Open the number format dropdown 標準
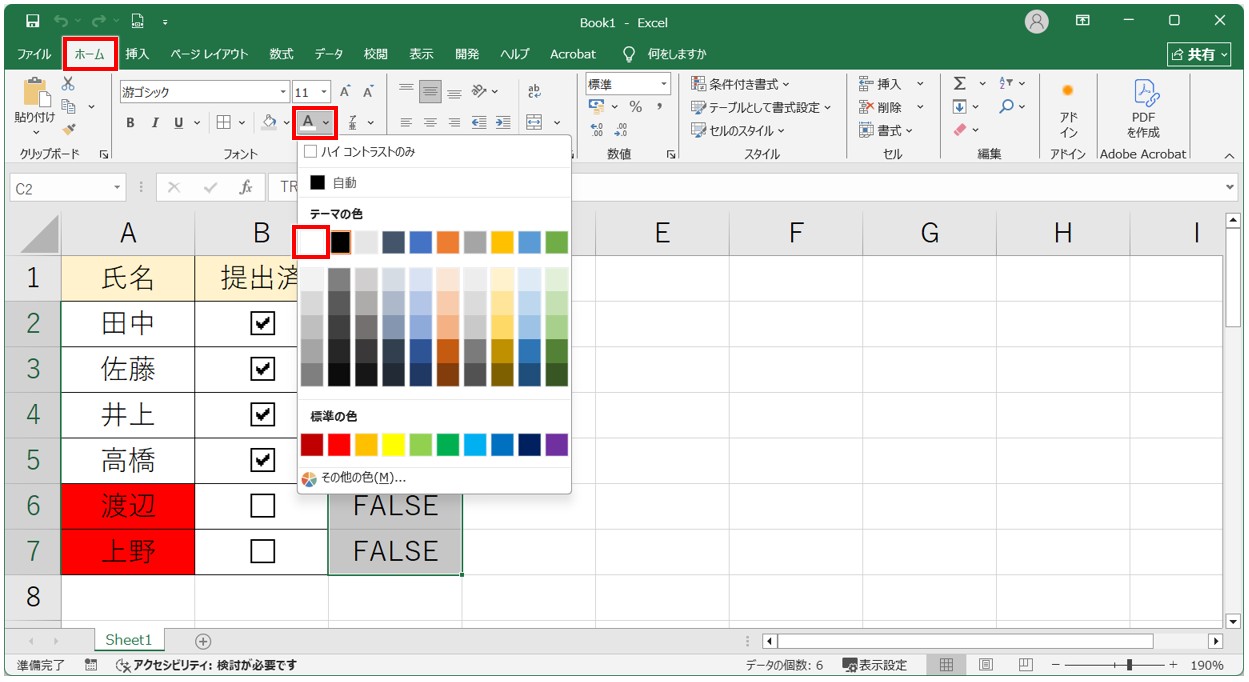 pos(663,85)
